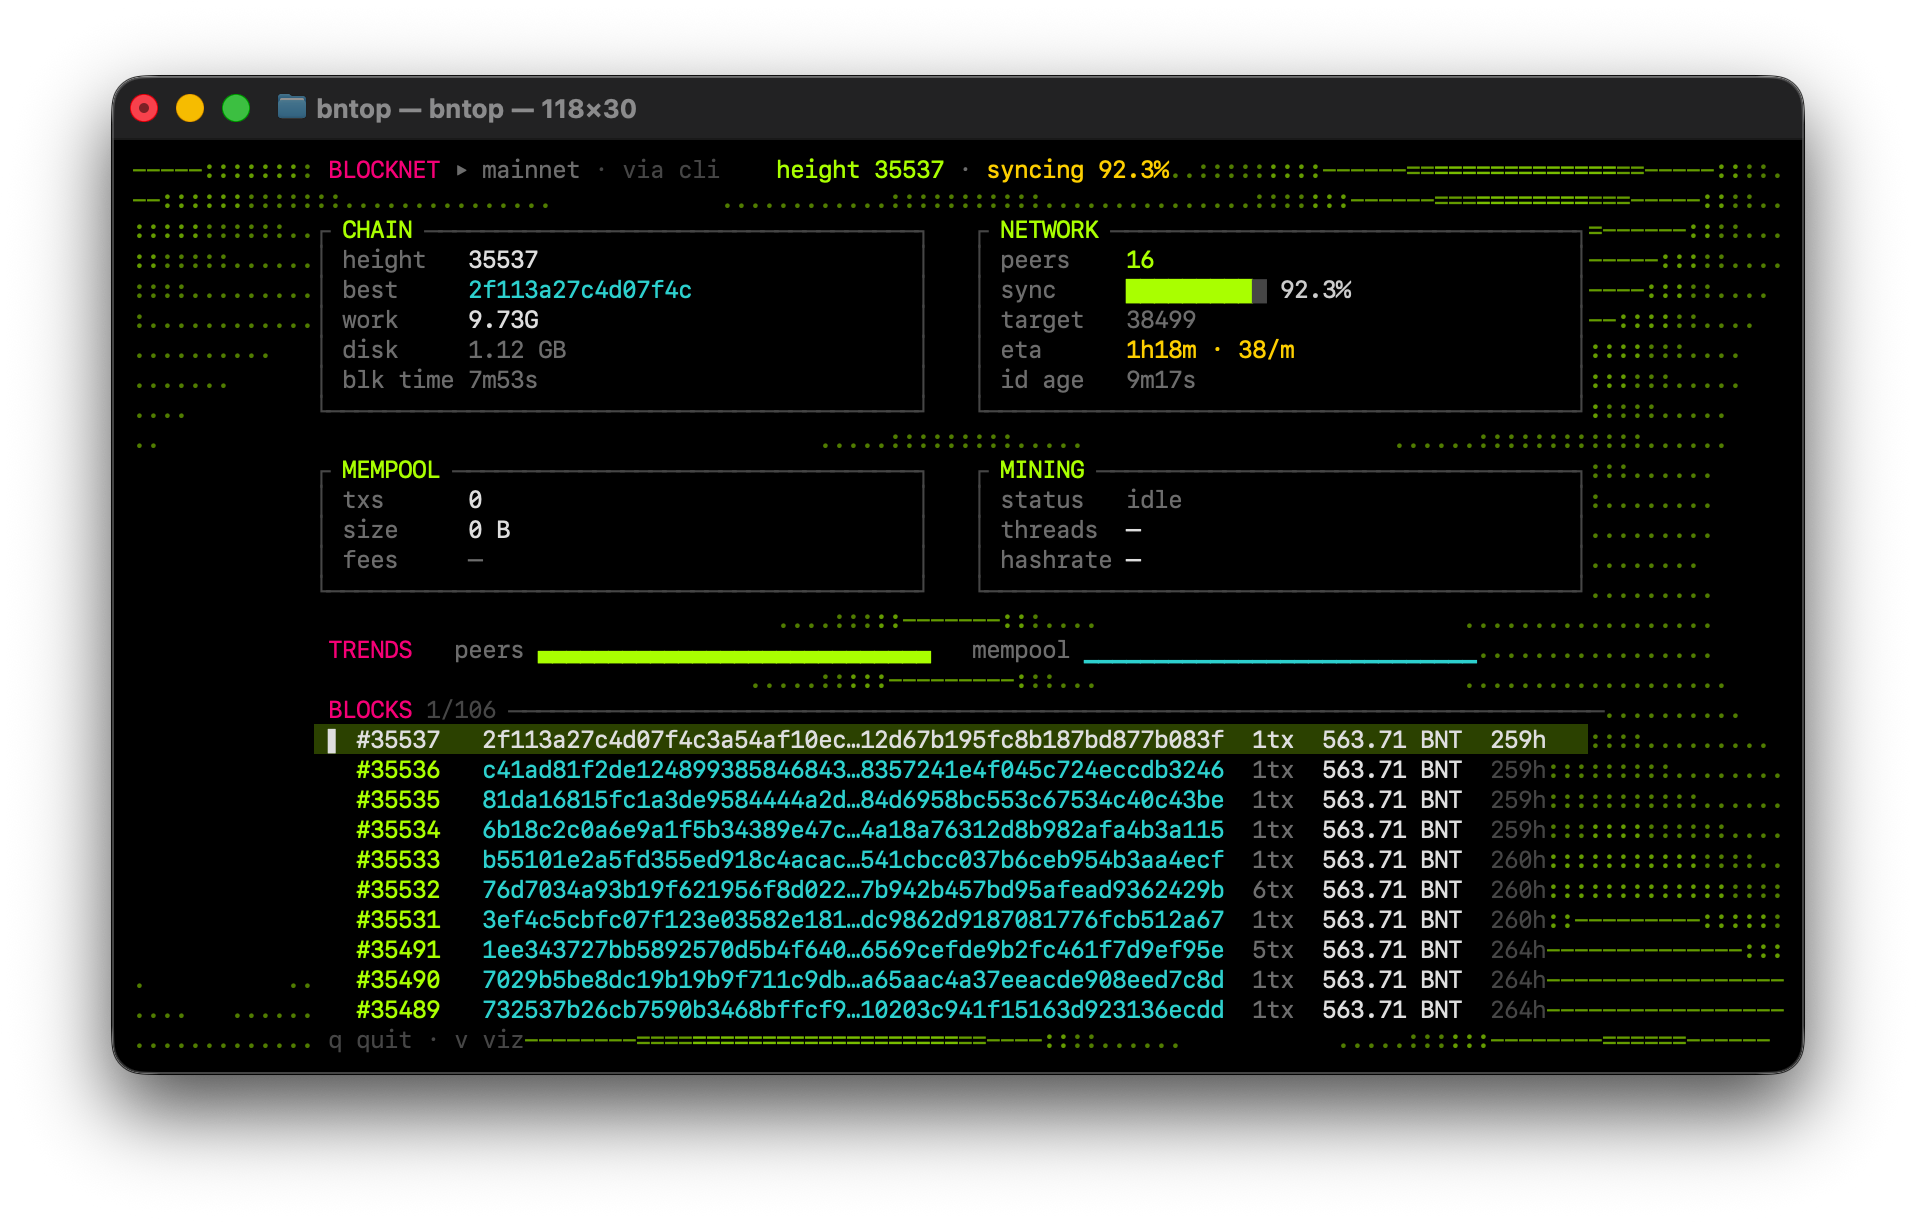Click the BLOCKNET header label
The width and height of the screenshot is (1916, 1222).
click(384, 170)
